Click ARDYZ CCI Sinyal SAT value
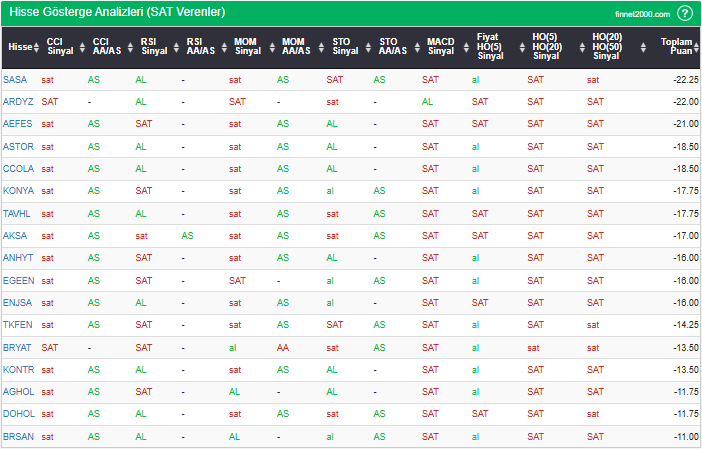This screenshot has width=702, height=449. point(50,102)
